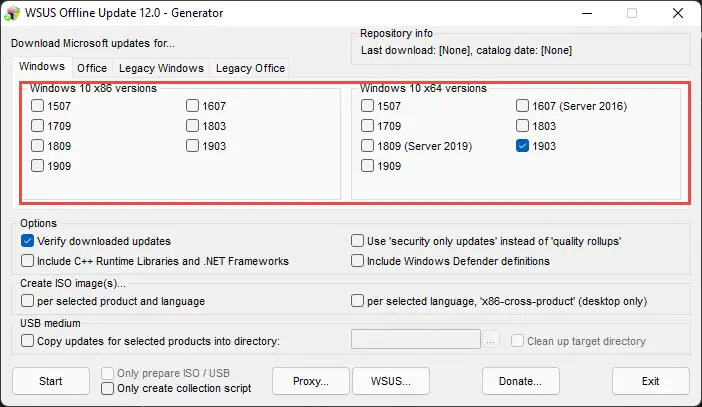Select the Legacy Office tab
The width and height of the screenshot is (702, 407).
[x=250, y=68]
